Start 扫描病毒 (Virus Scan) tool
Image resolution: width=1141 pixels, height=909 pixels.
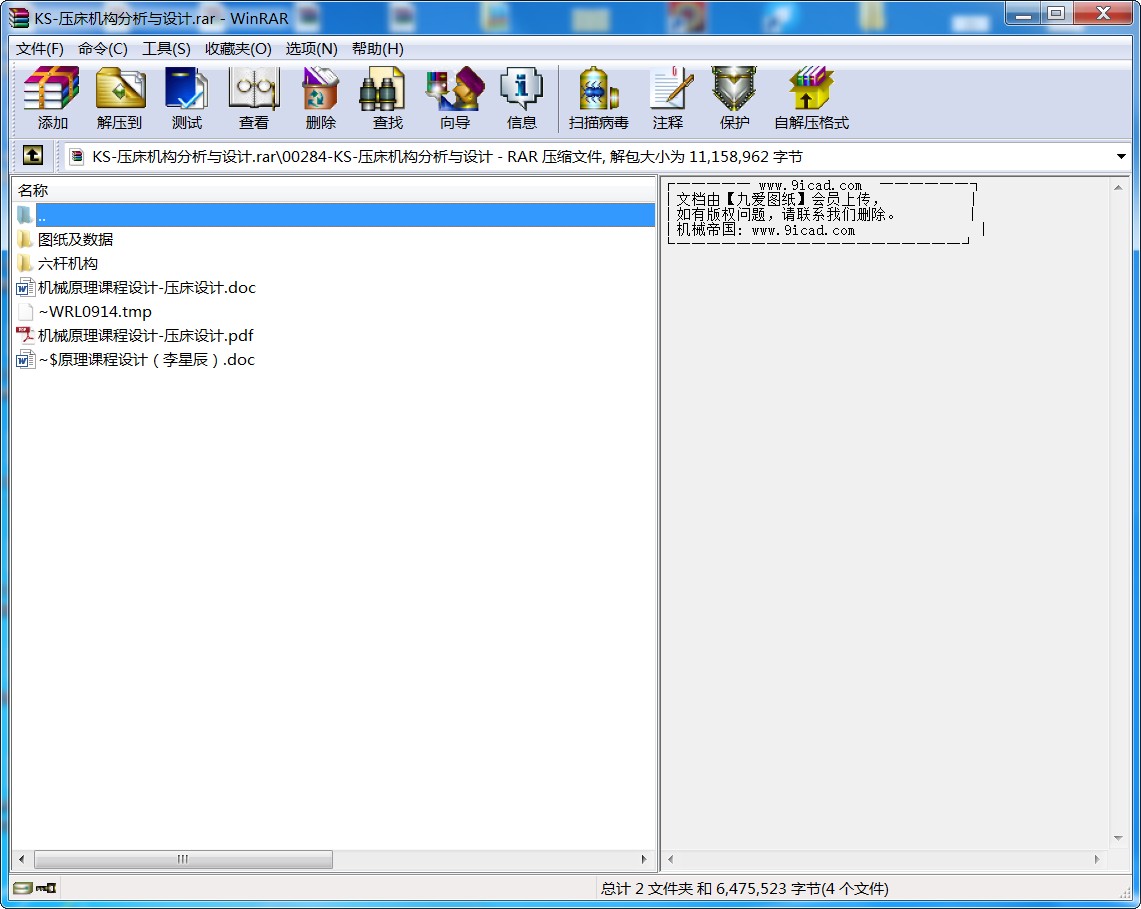coord(598,98)
